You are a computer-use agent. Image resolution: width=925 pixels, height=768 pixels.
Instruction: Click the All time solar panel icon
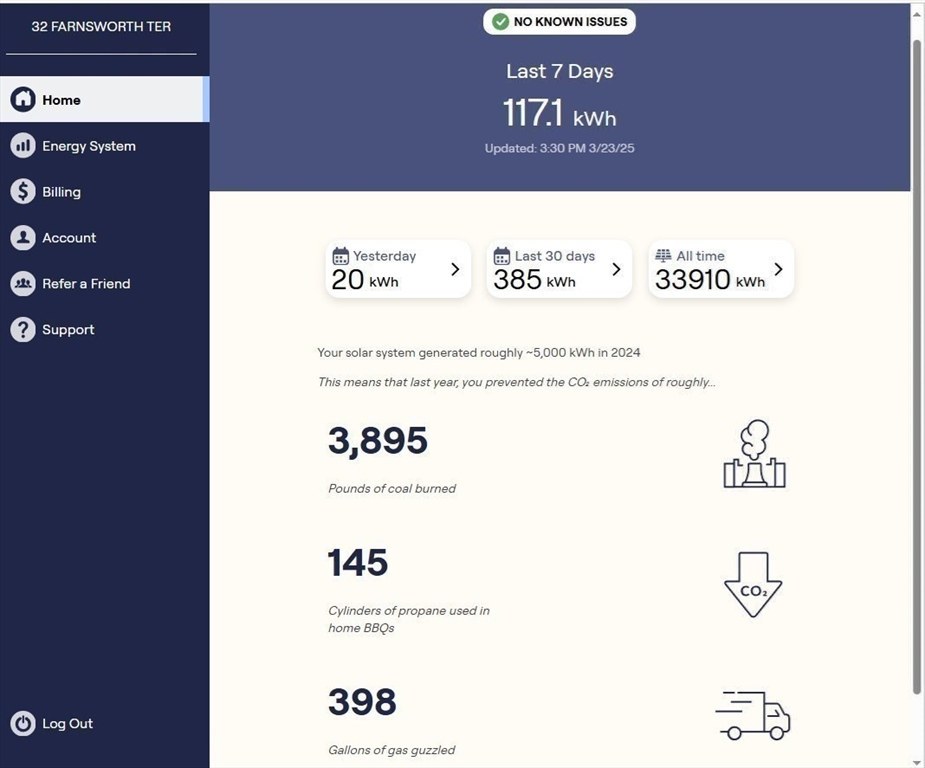663,255
